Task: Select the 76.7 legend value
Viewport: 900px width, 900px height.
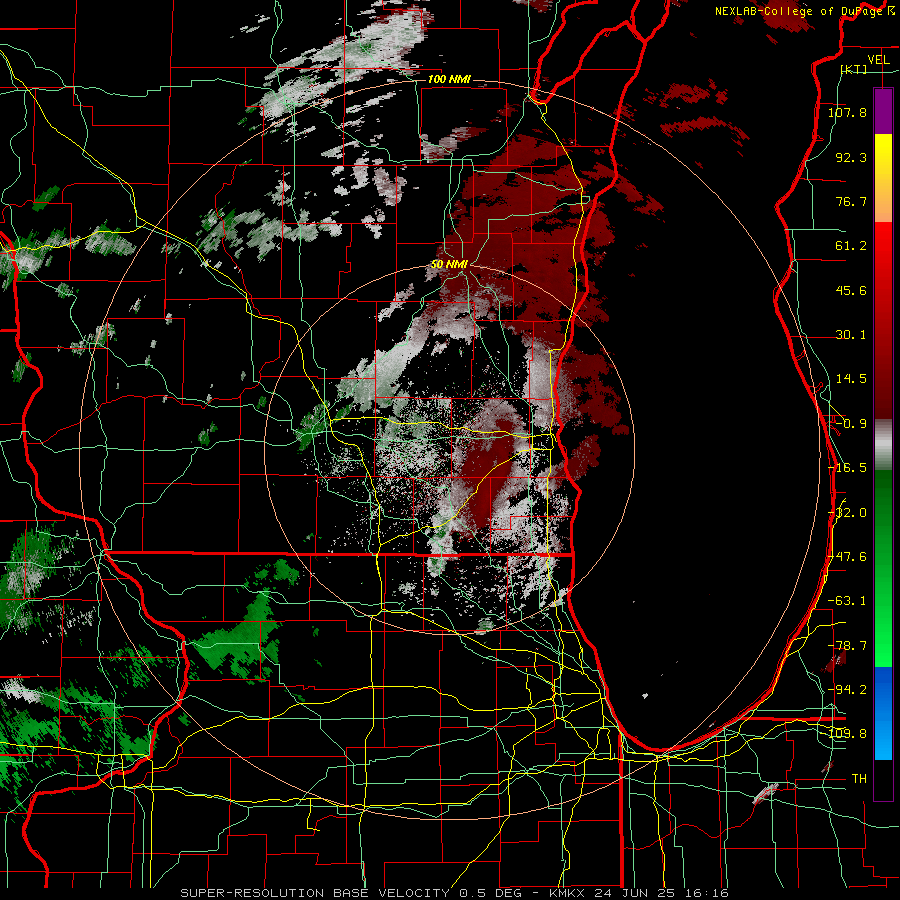Action: [x=851, y=201]
